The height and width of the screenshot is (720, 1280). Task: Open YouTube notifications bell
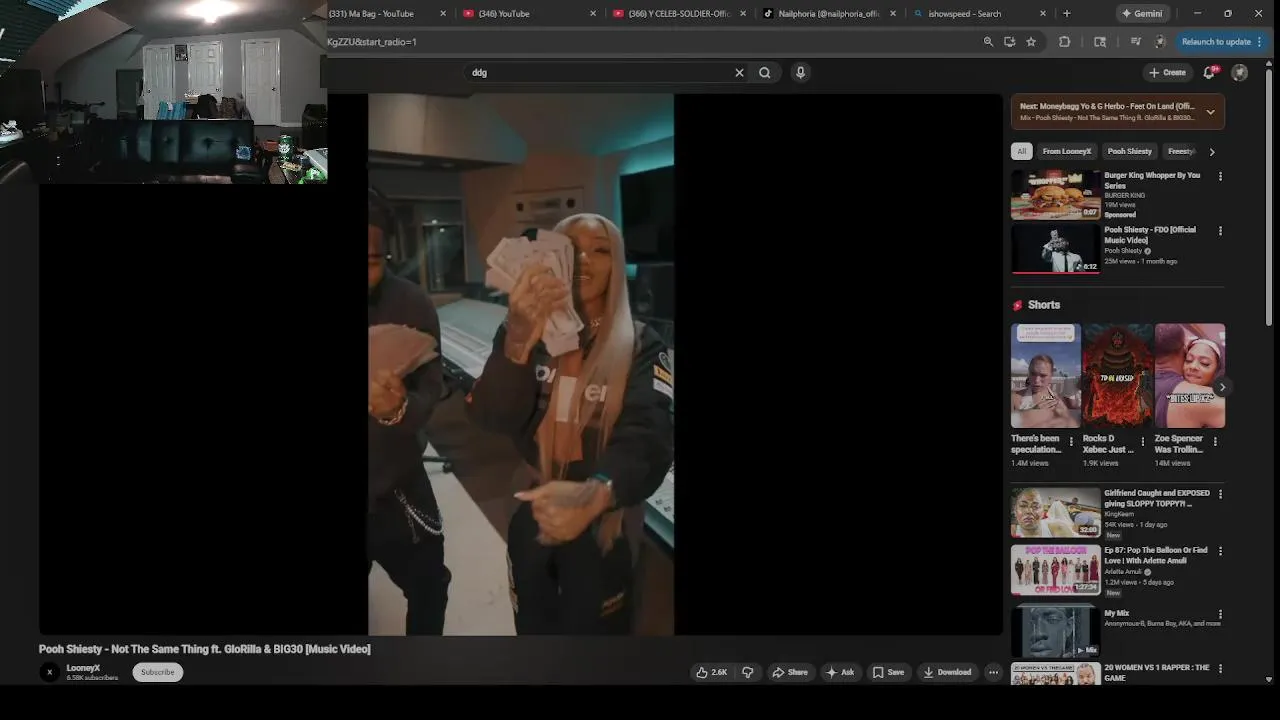(x=1210, y=72)
